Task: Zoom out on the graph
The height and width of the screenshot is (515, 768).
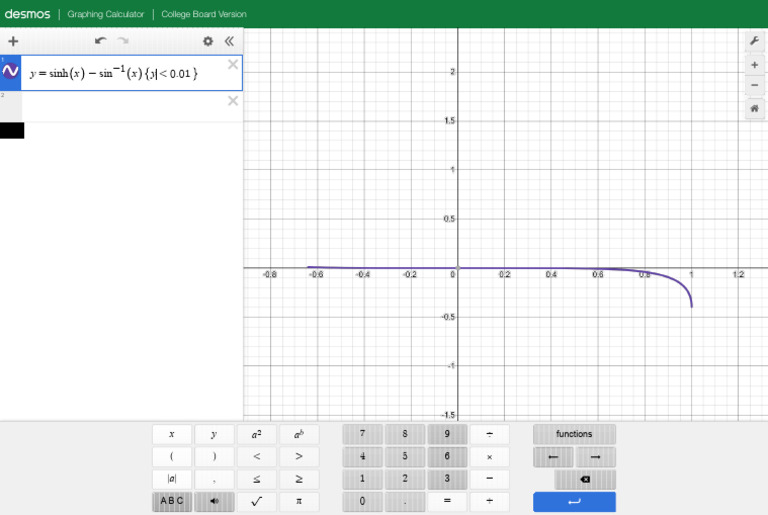Action: click(754, 85)
